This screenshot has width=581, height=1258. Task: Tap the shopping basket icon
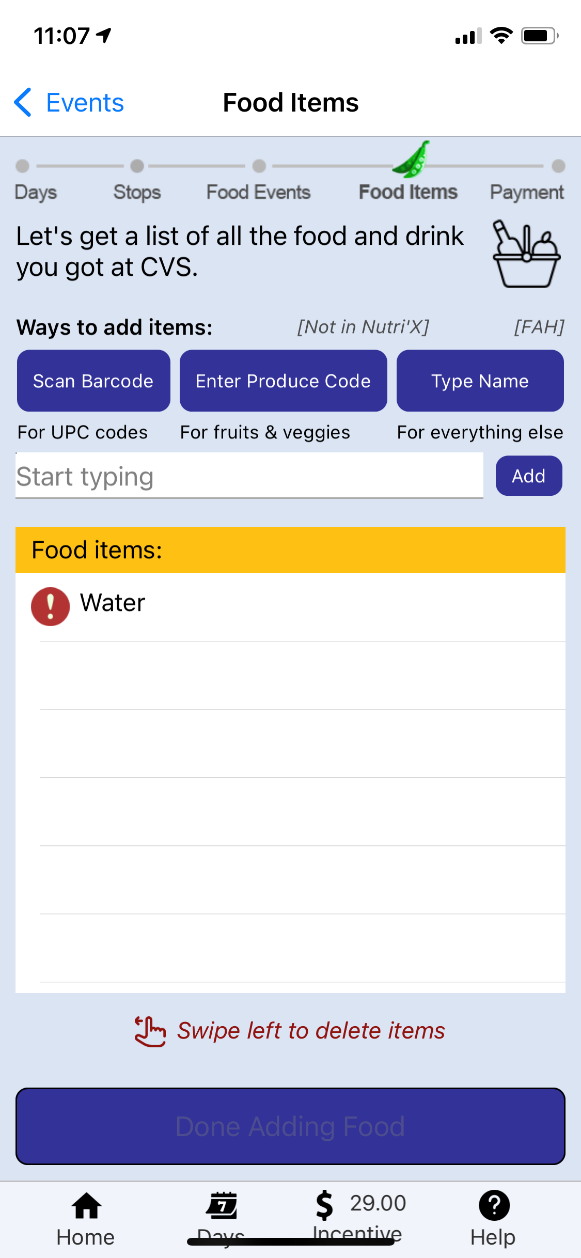point(527,254)
